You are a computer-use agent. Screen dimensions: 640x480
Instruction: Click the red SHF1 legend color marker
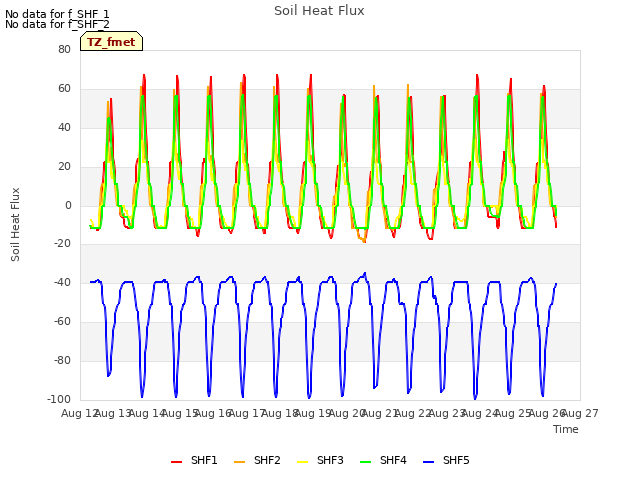(x=176, y=462)
